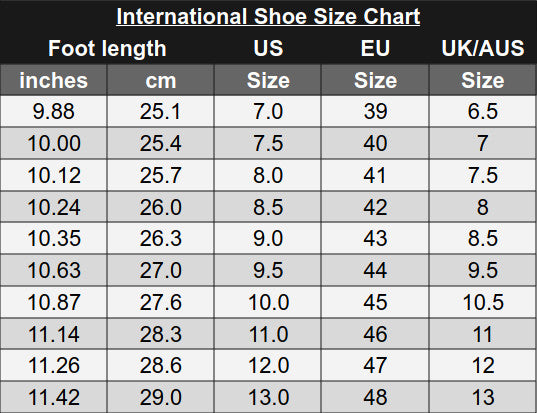
Task: Click EU size 47 cell
Action: 375,365
